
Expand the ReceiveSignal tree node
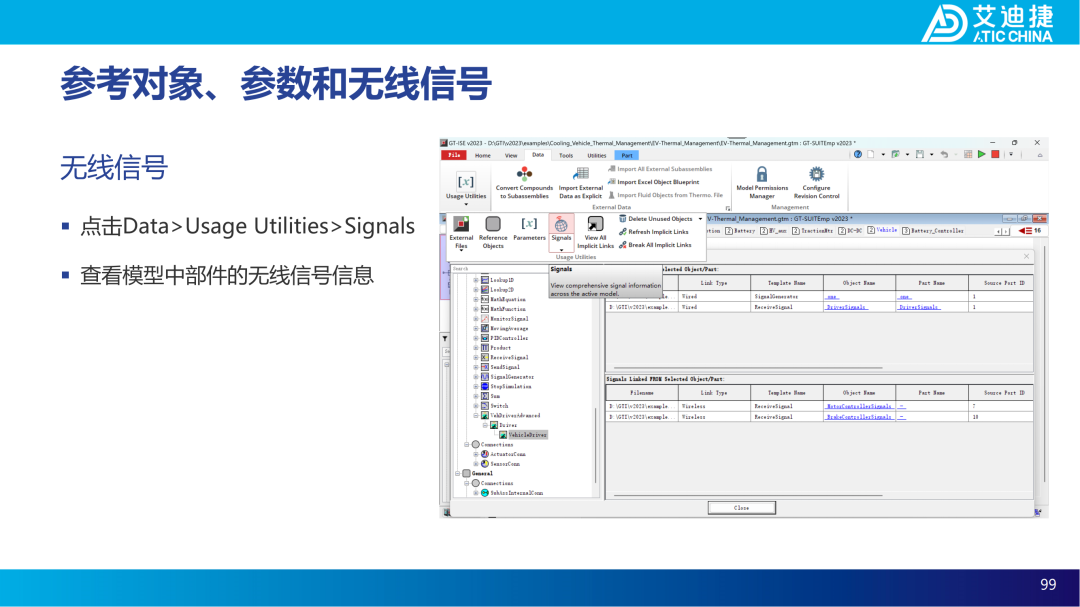pos(476,358)
